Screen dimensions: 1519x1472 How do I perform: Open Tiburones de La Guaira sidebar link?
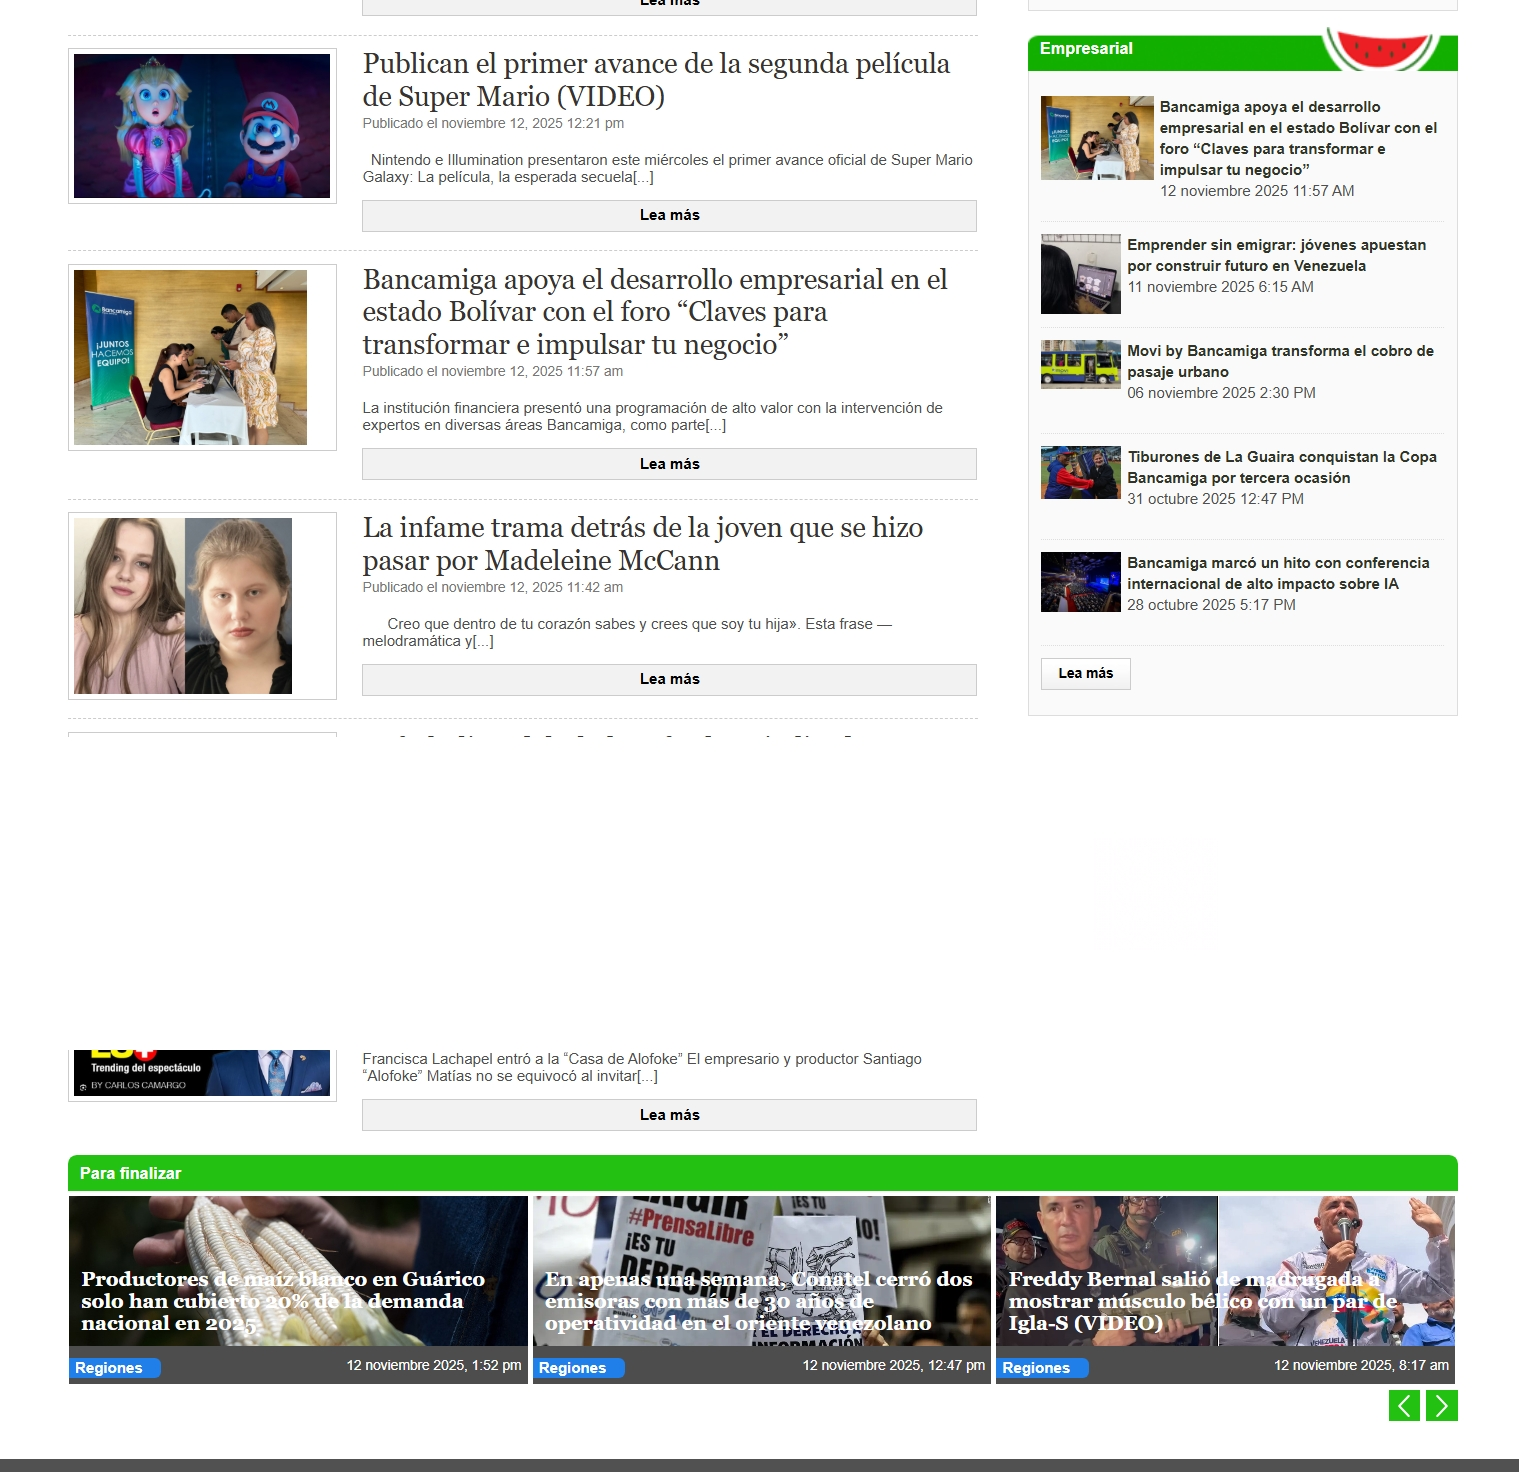pyautogui.click(x=1281, y=467)
